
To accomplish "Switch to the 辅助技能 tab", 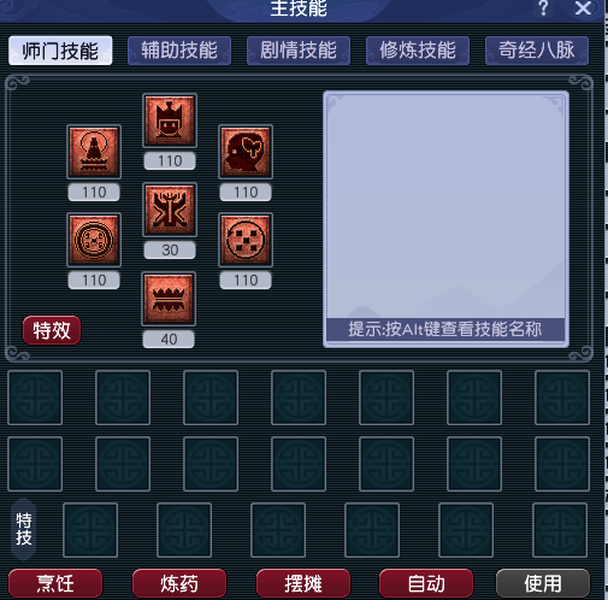I will (179, 50).
